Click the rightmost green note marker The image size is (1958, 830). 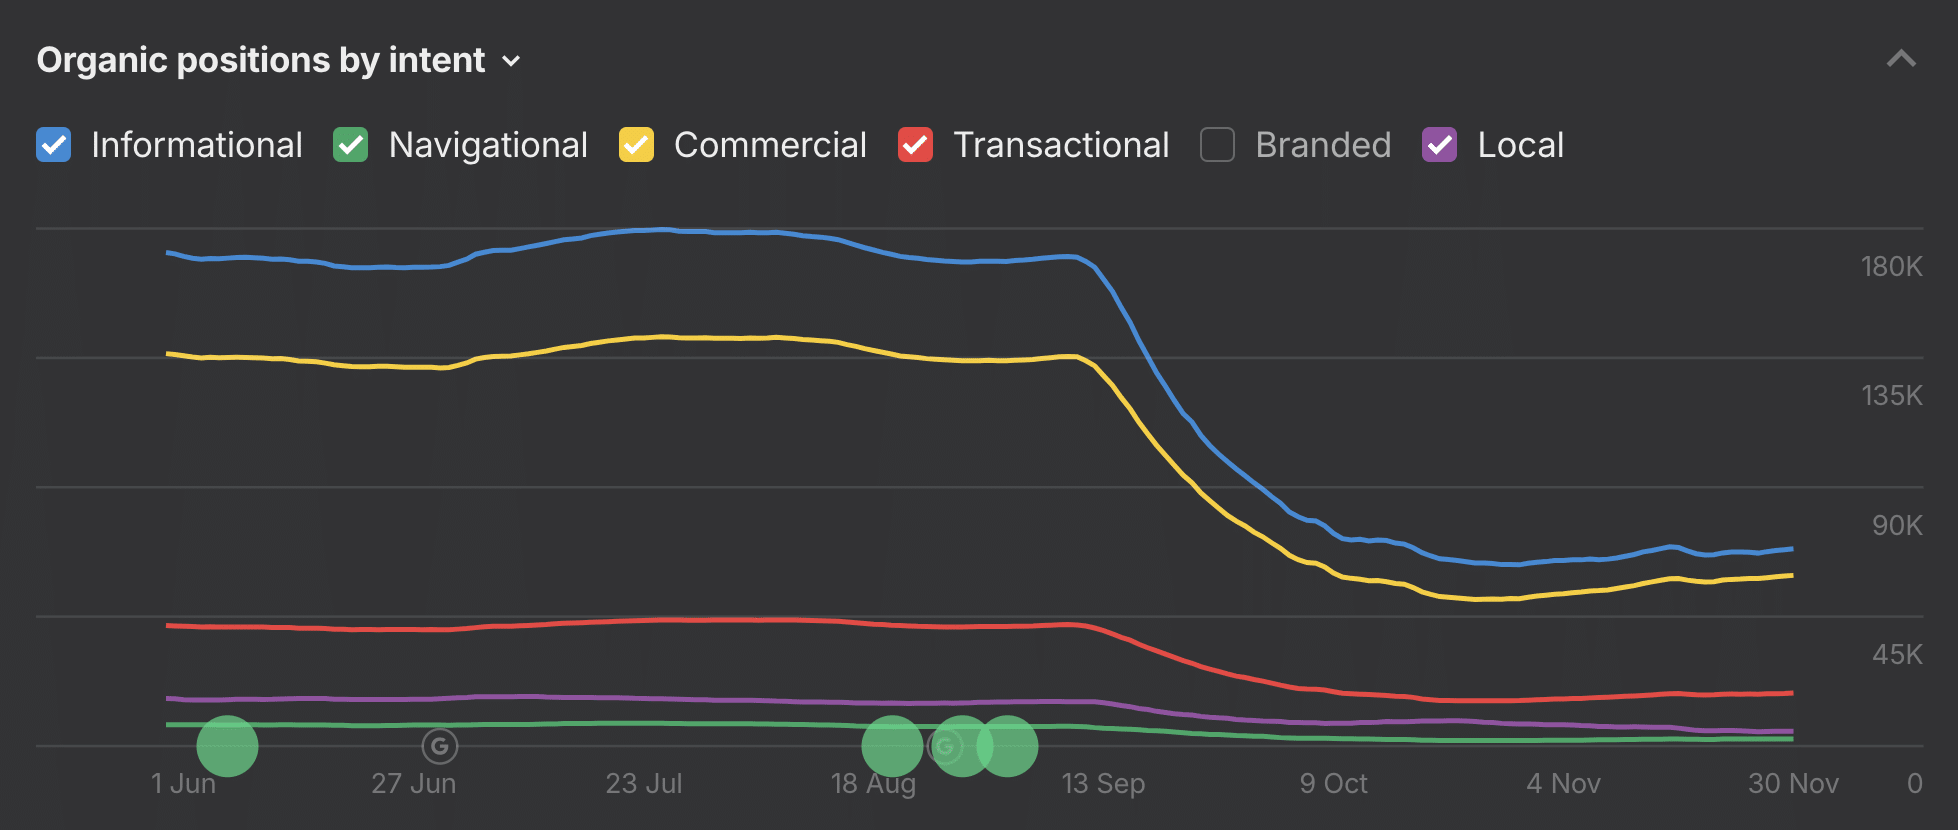click(1008, 746)
